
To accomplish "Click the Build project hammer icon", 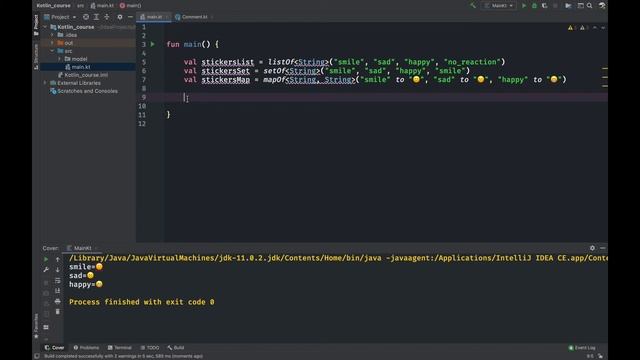I will (x=473, y=6).
